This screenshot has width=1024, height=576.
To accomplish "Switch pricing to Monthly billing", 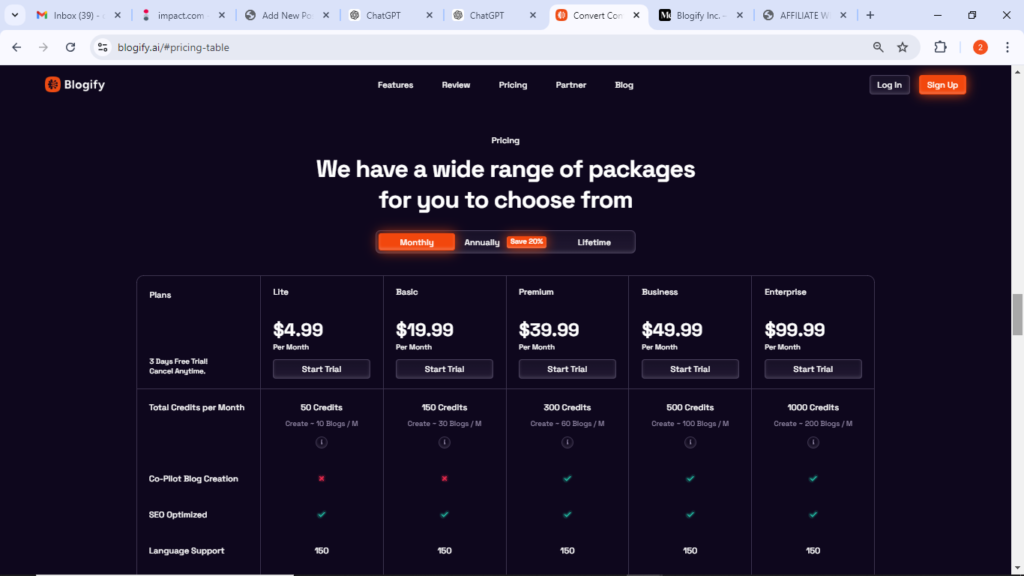I will point(417,242).
